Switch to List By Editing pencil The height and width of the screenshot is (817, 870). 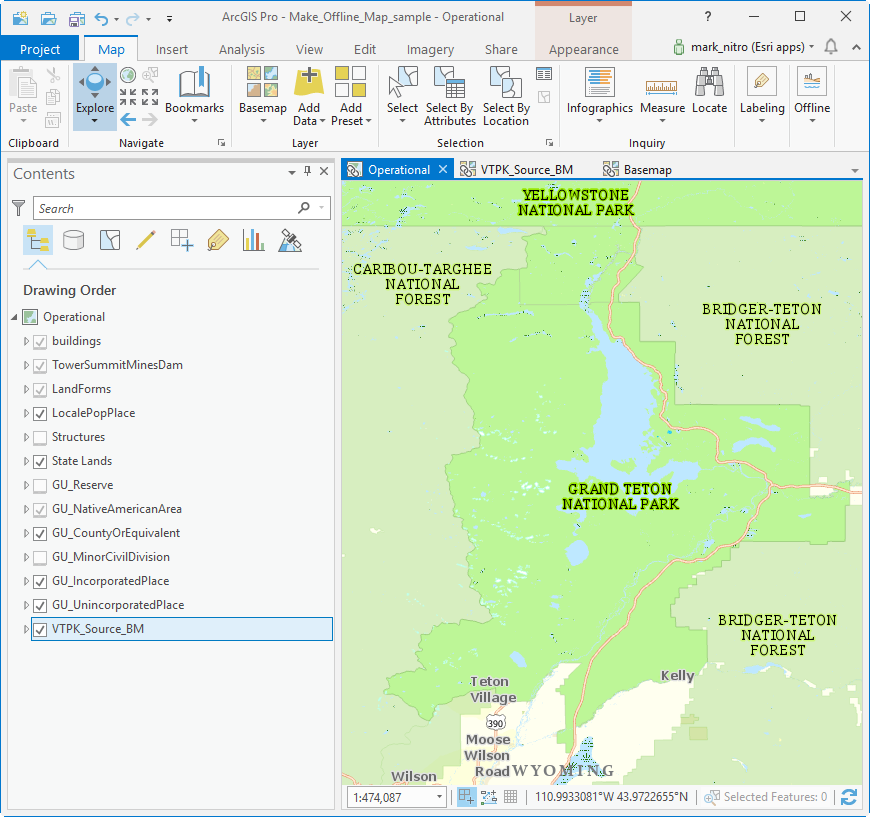(x=145, y=240)
